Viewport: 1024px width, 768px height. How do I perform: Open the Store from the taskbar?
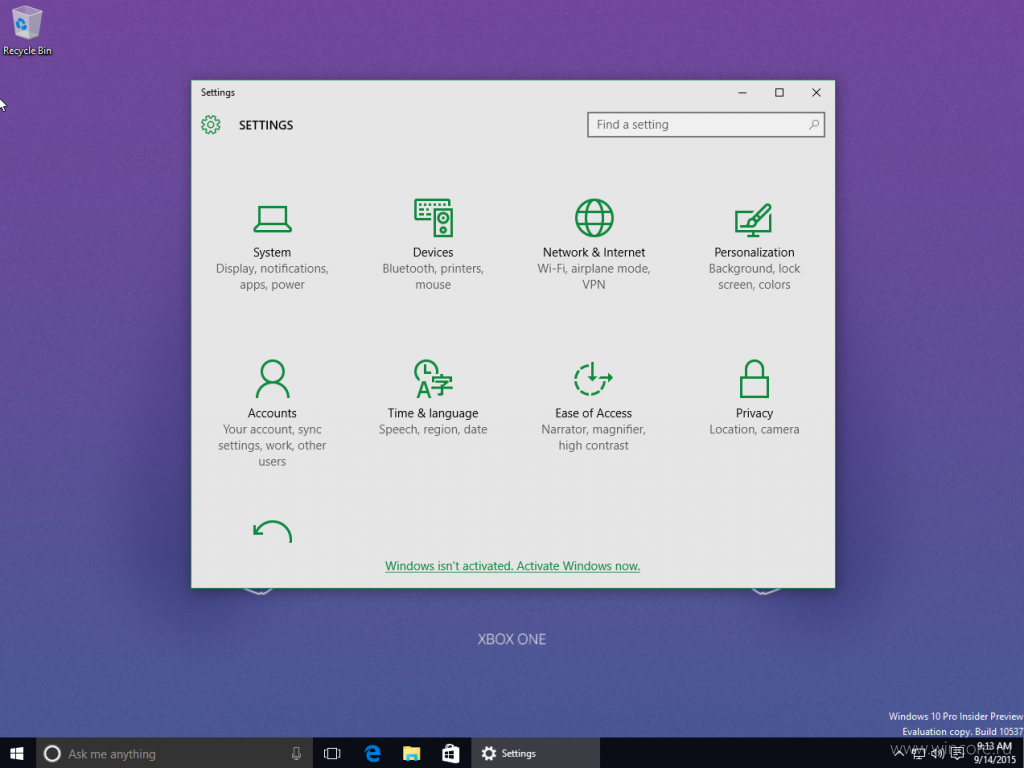pyautogui.click(x=451, y=754)
